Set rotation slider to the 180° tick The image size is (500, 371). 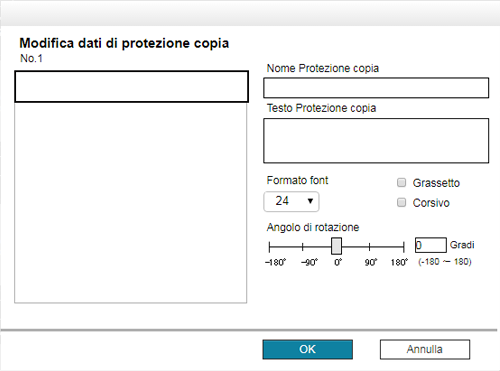[x=404, y=247]
